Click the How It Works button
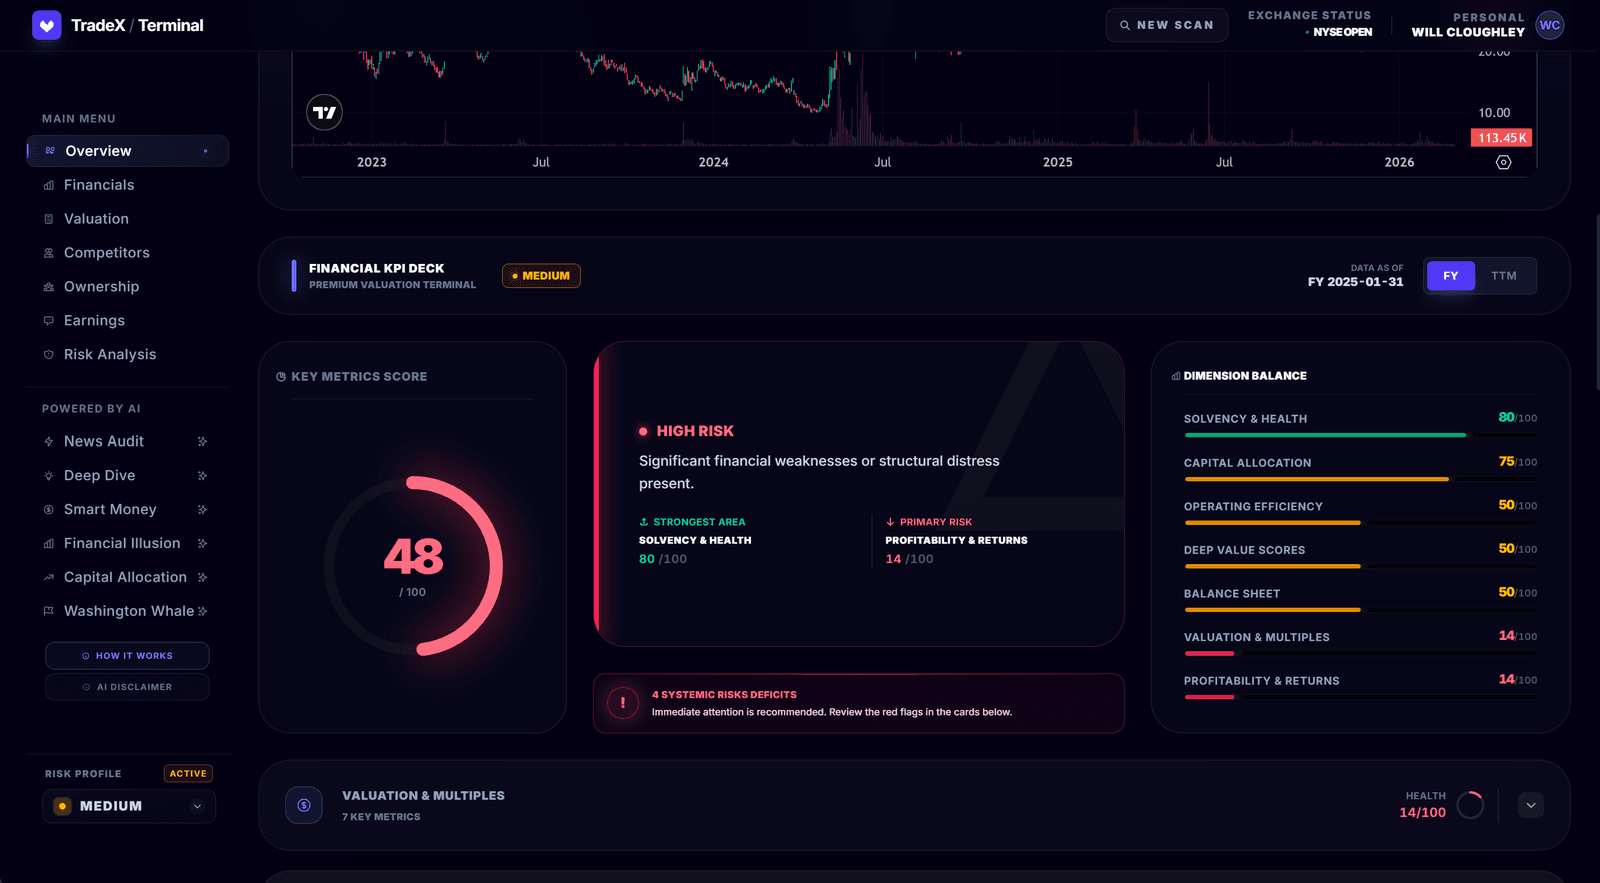 tap(127, 656)
